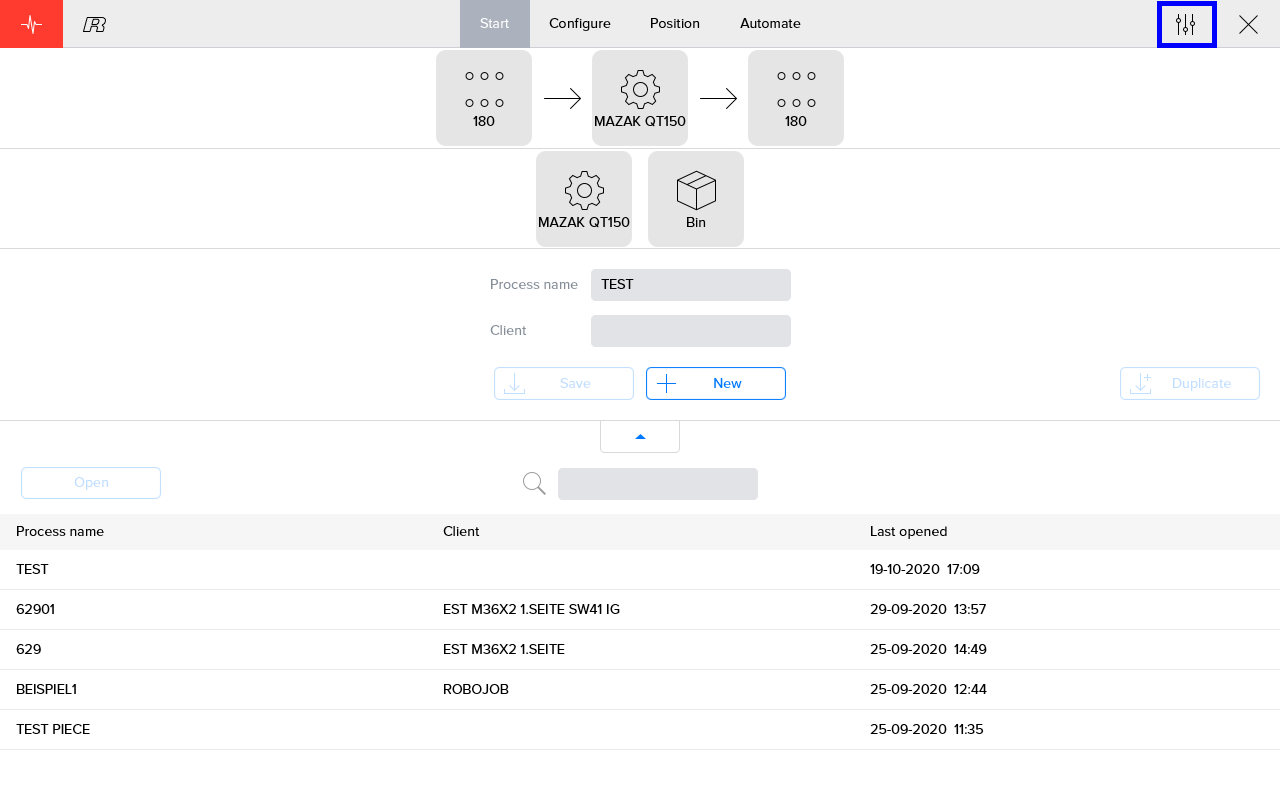The height and width of the screenshot is (800, 1280).
Task: Select the first 180 stacker tile
Action: (484, 98)
